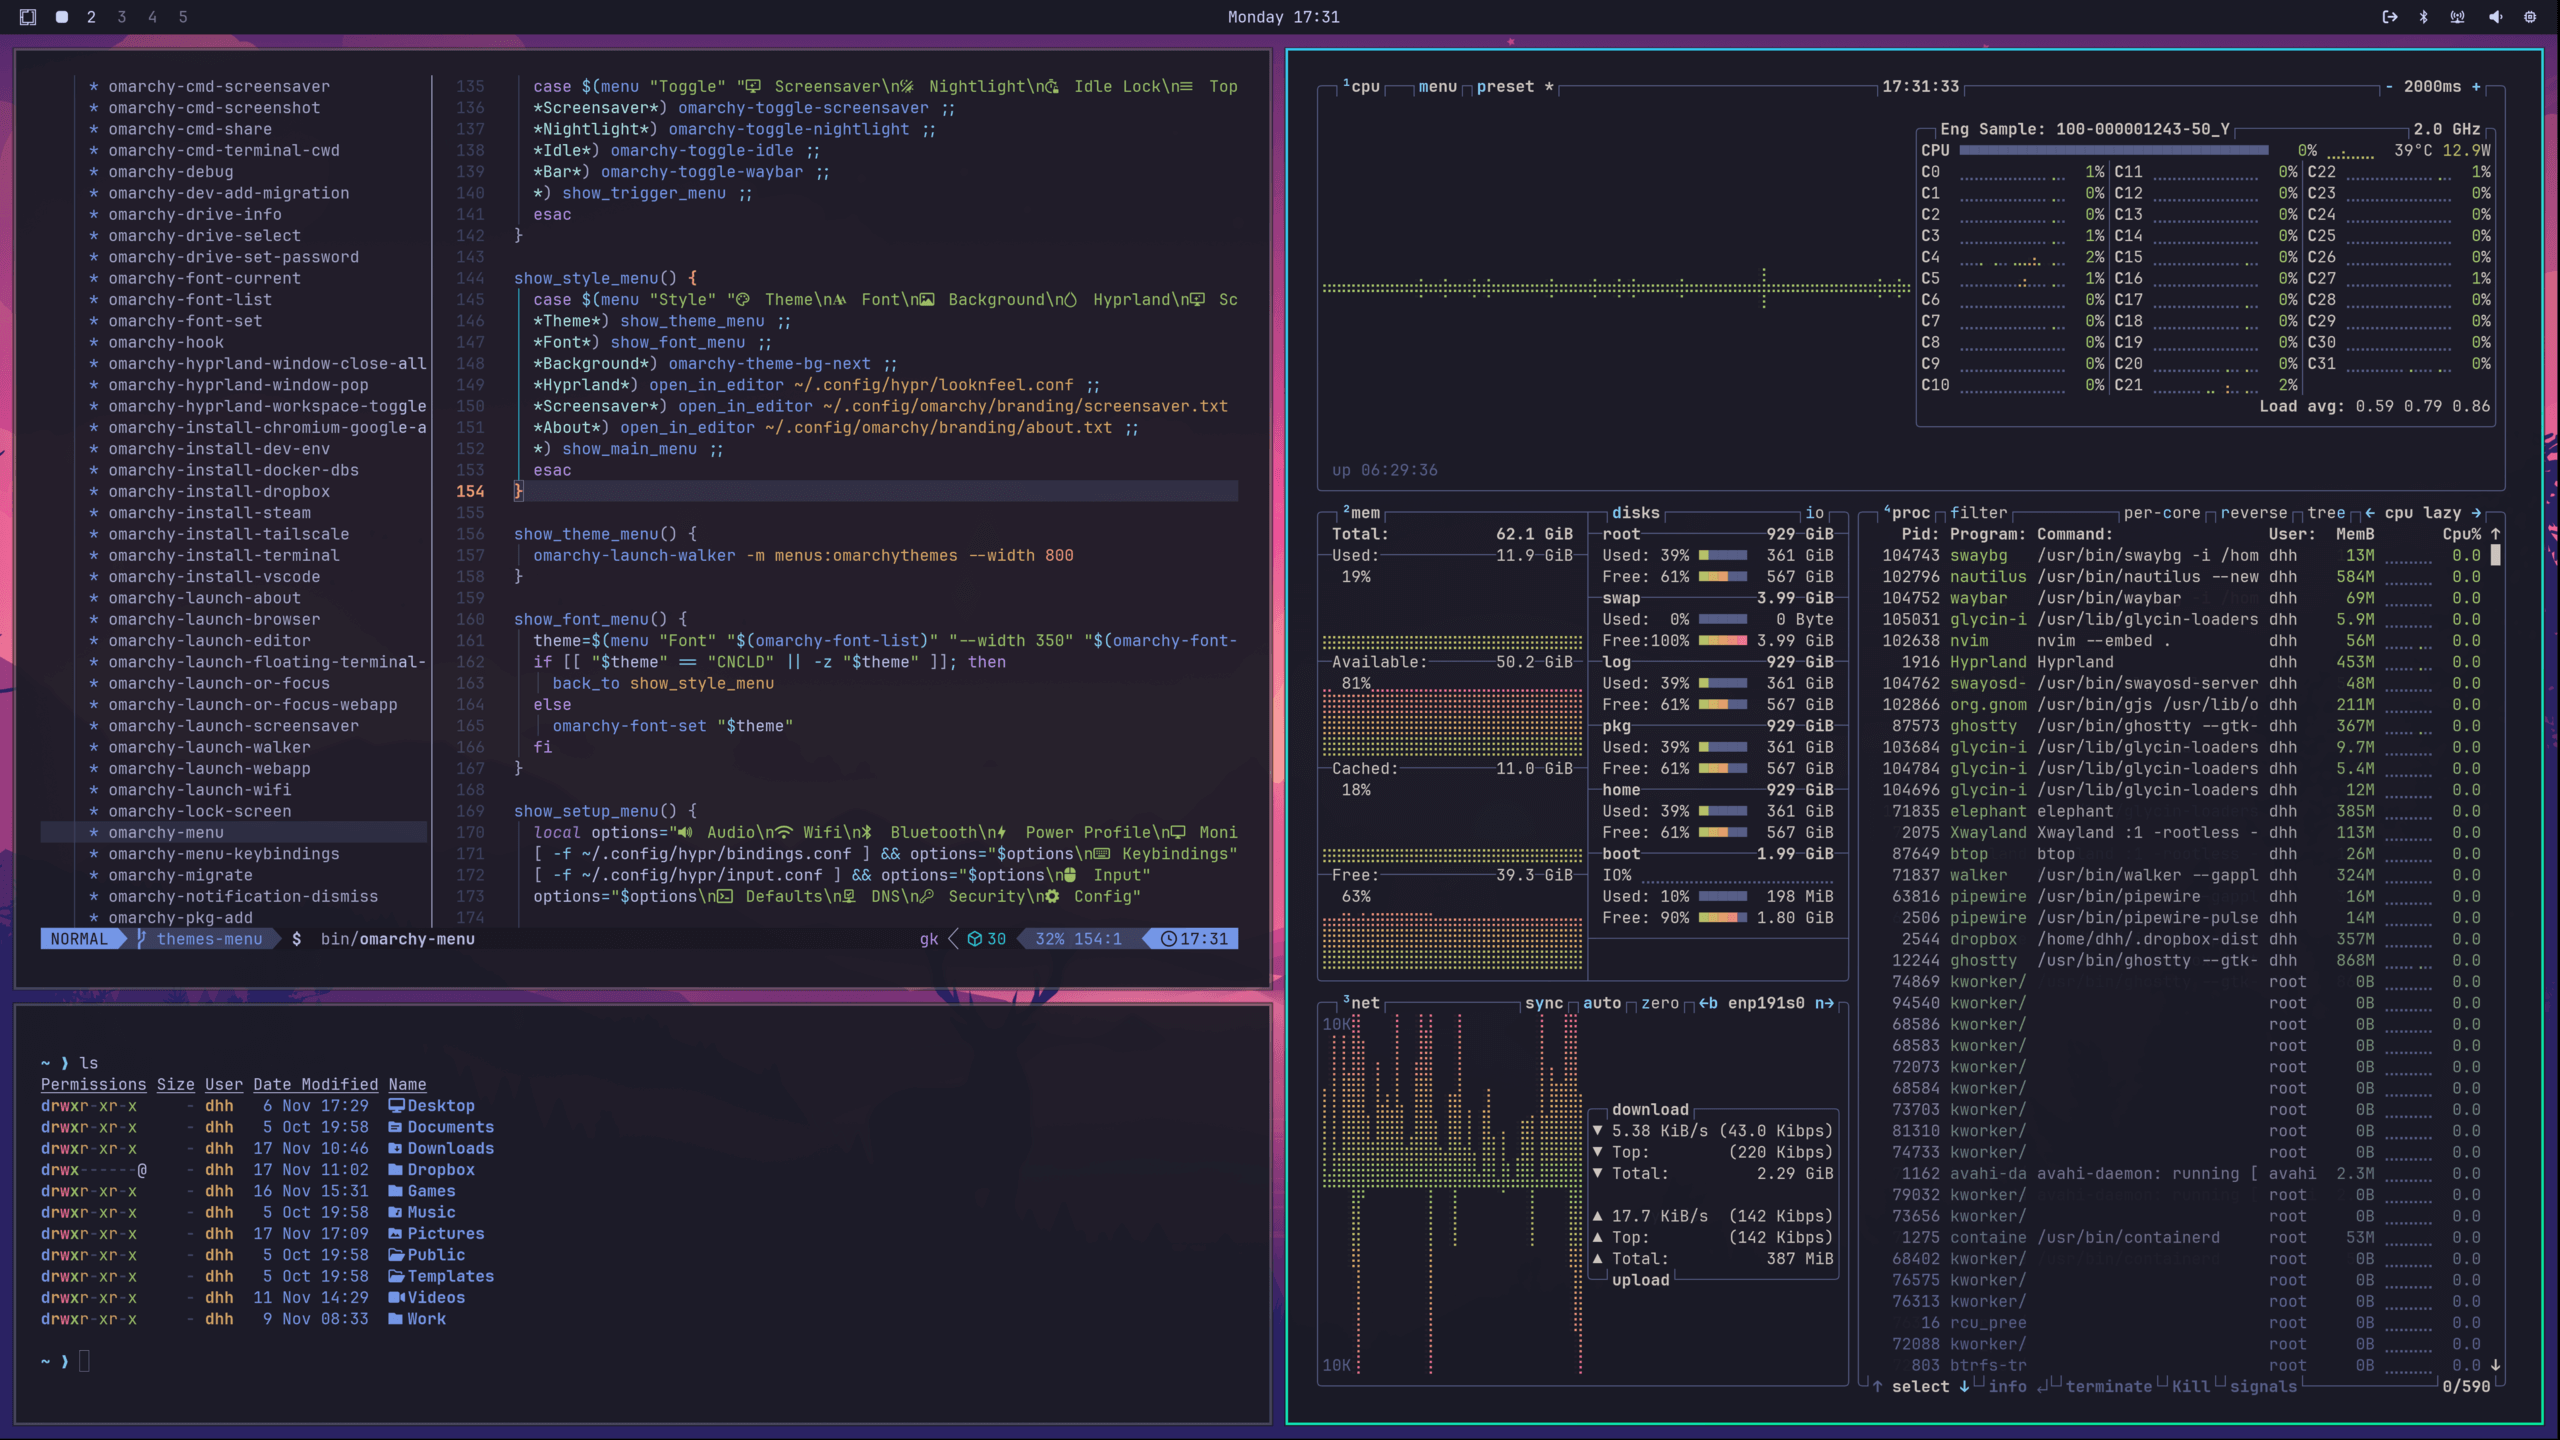
Task: Click terminate in btop process footer
Action: [2108, 1387]
